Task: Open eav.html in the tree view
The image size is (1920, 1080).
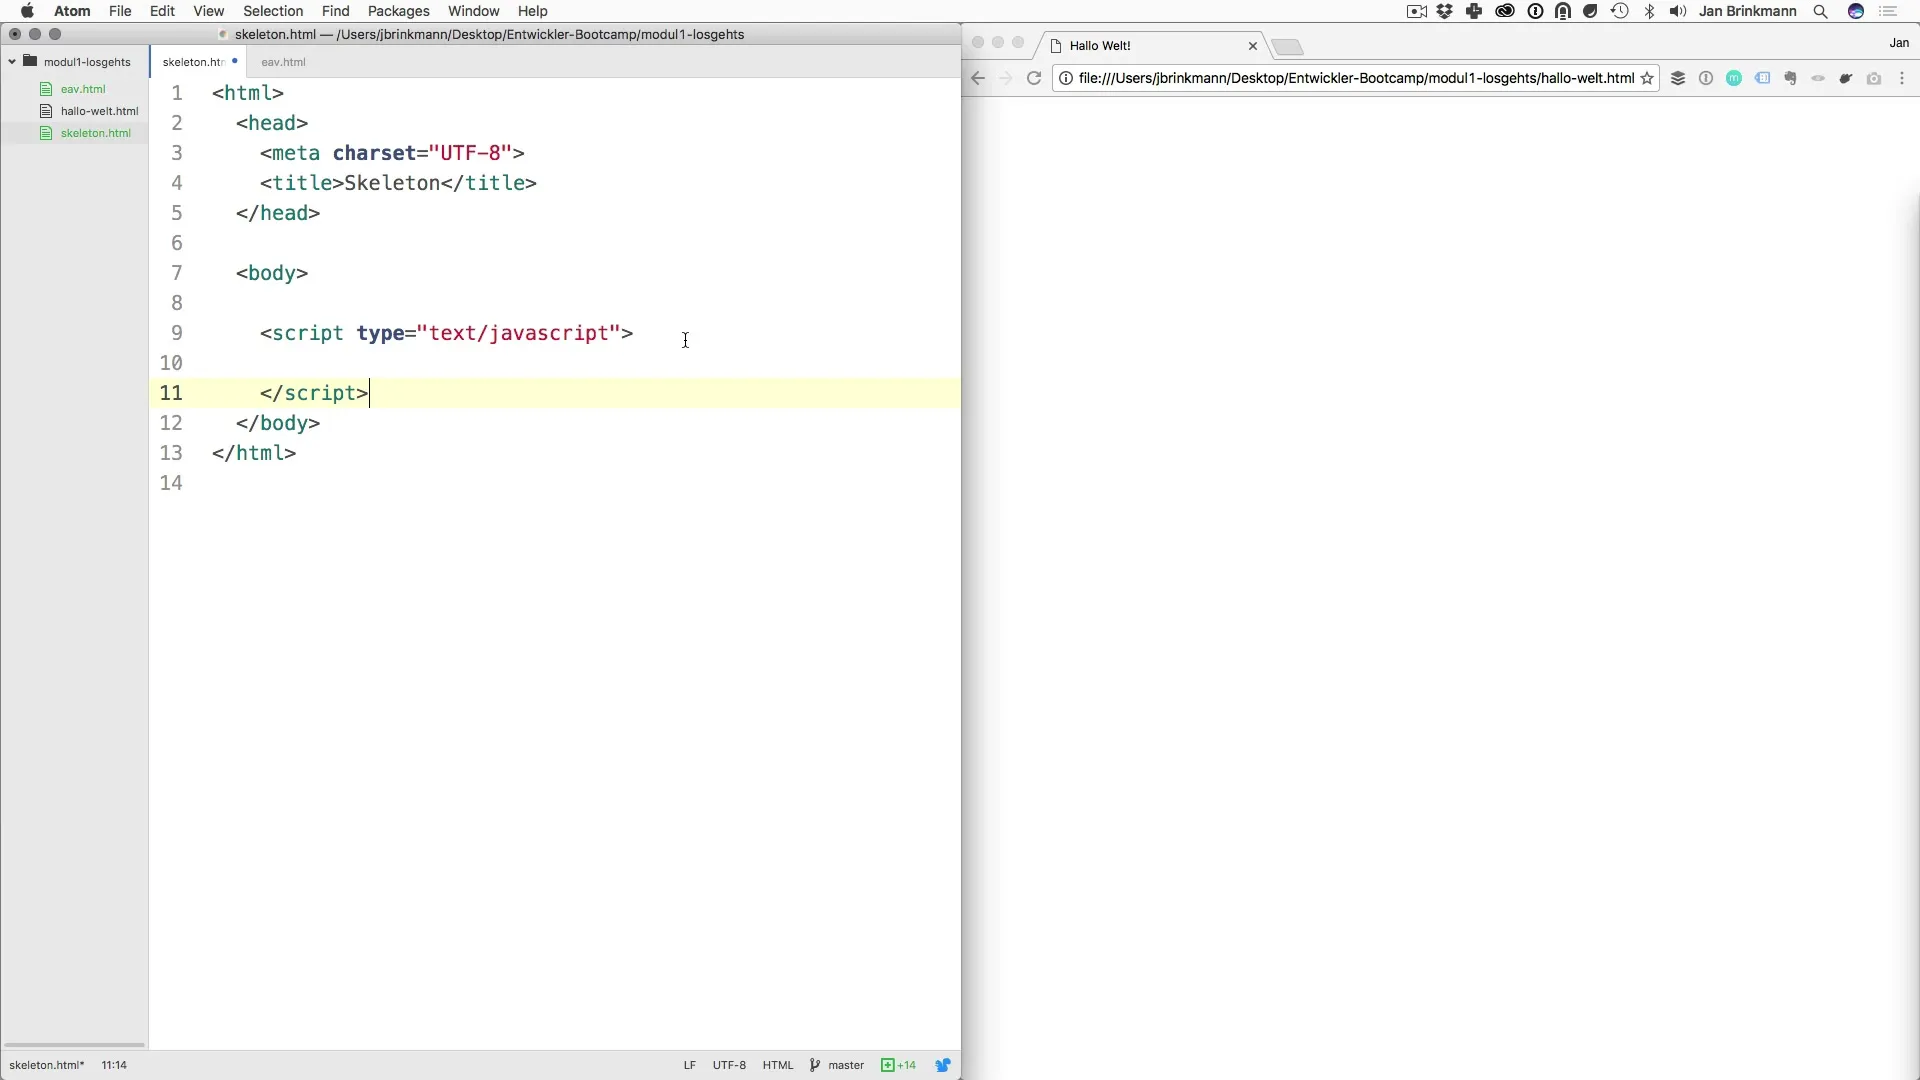Action: (83, 89)
